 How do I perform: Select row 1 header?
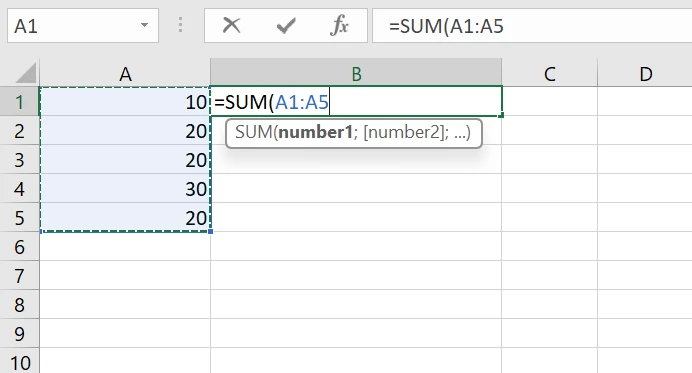coord(19,102)
